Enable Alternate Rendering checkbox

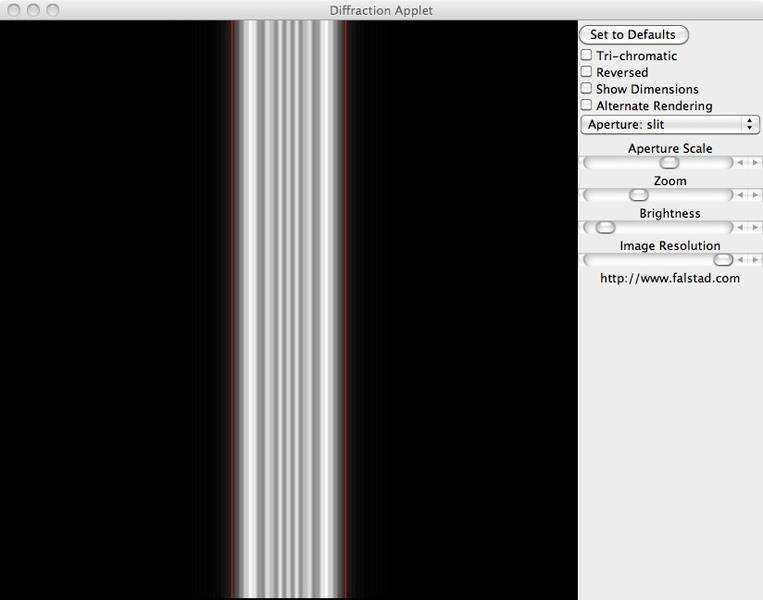tap(586, 105)
